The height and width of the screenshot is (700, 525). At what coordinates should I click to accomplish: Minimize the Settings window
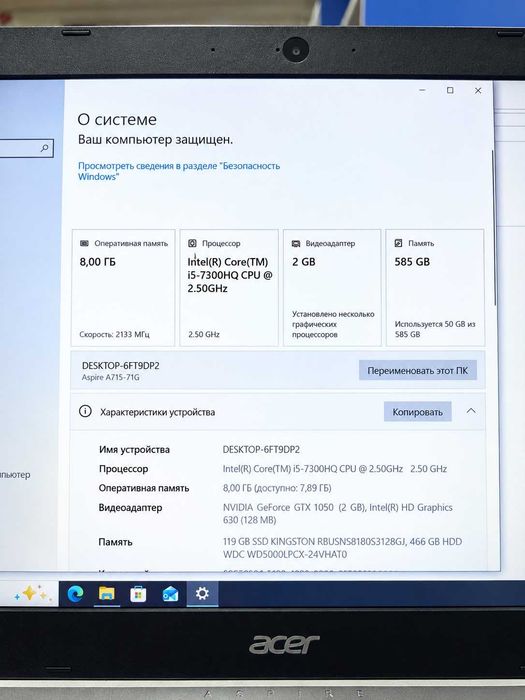(x=422, y=90)
